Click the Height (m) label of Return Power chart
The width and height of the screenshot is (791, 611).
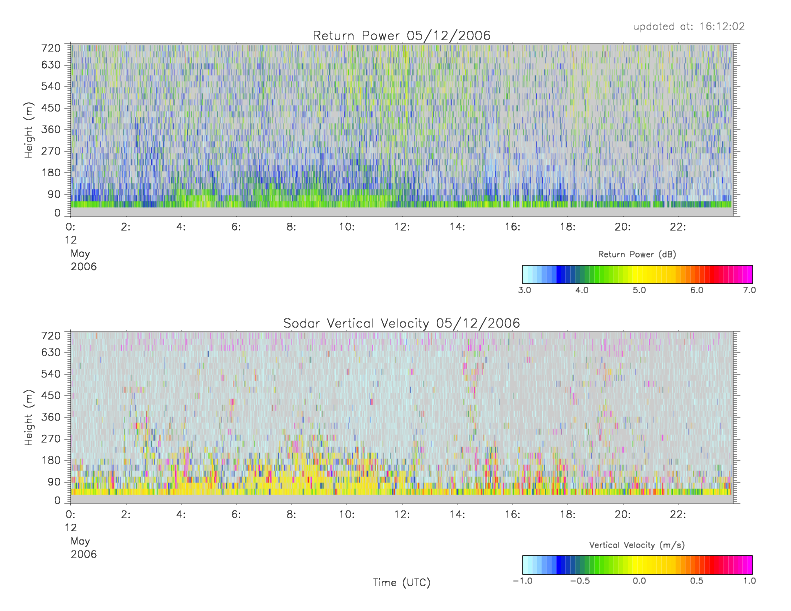[28, 130]
